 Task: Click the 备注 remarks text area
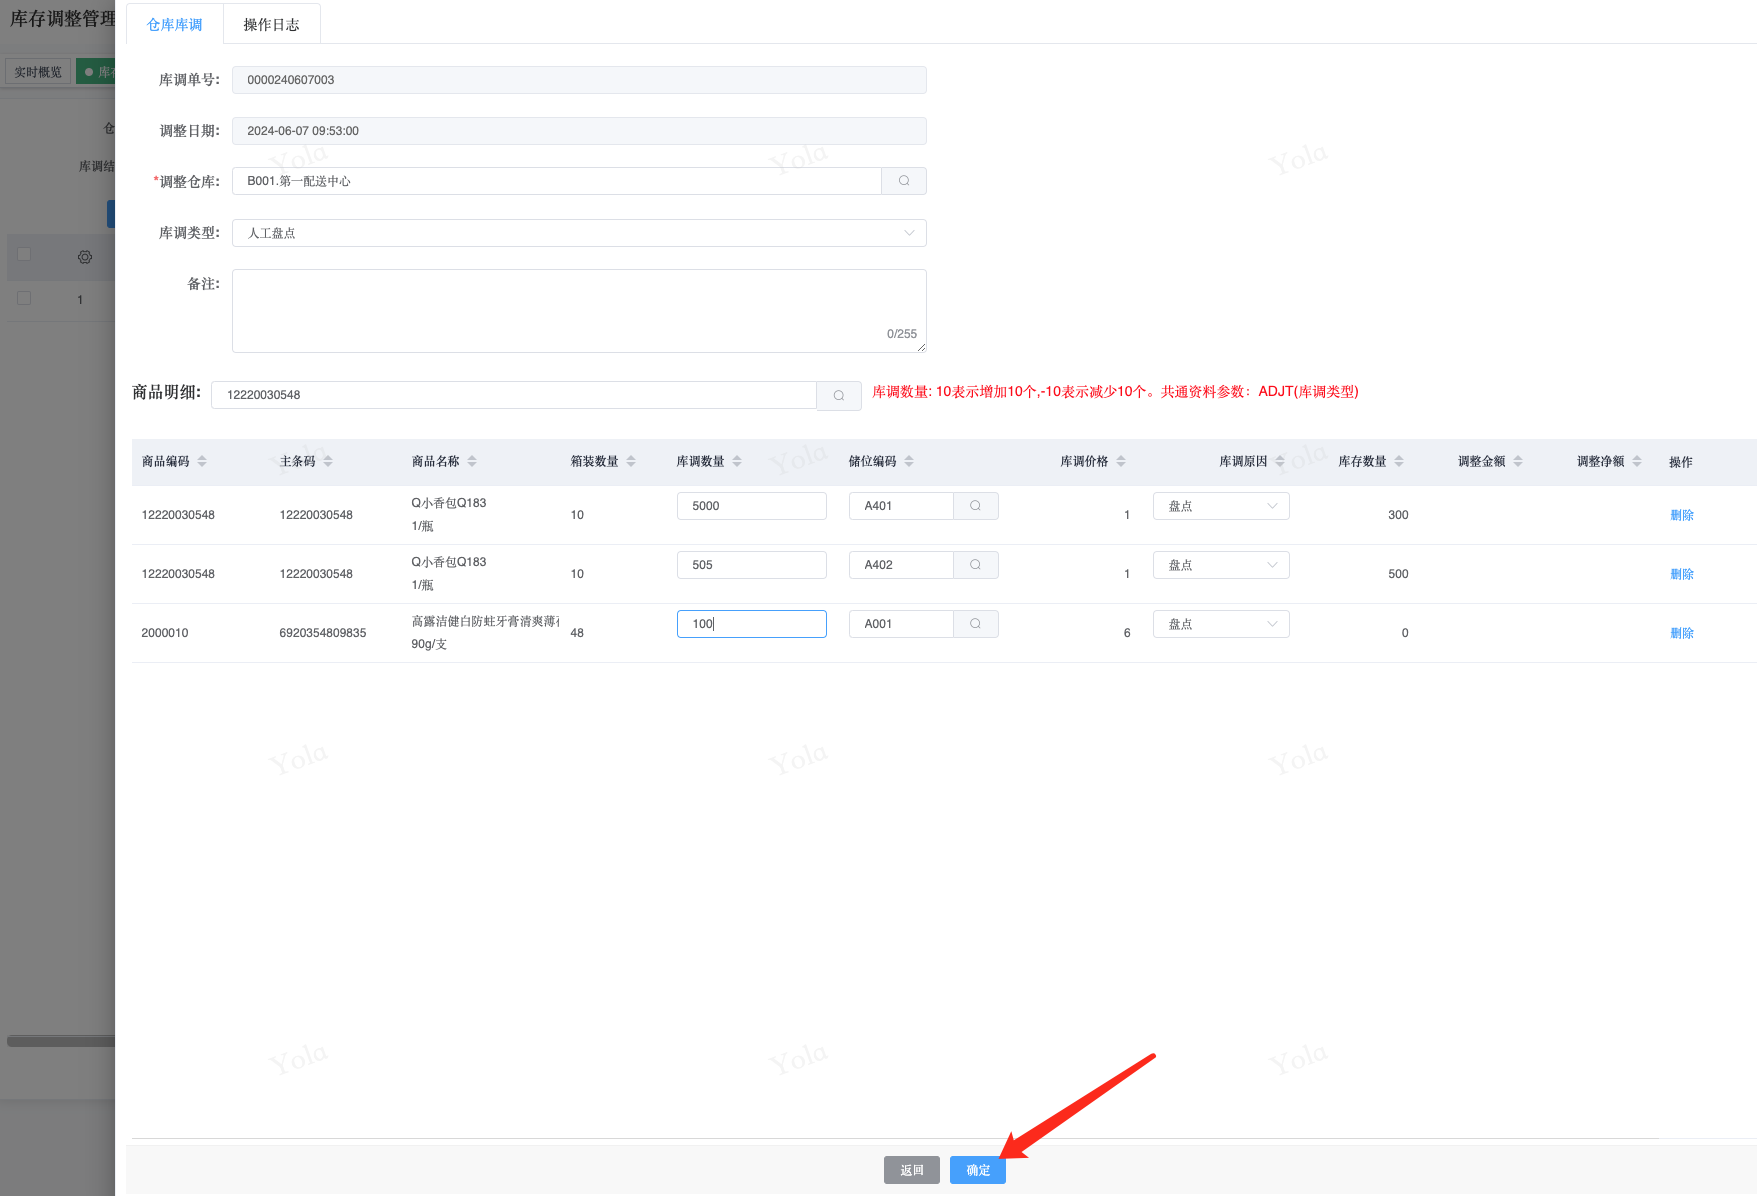click(579, 311)
